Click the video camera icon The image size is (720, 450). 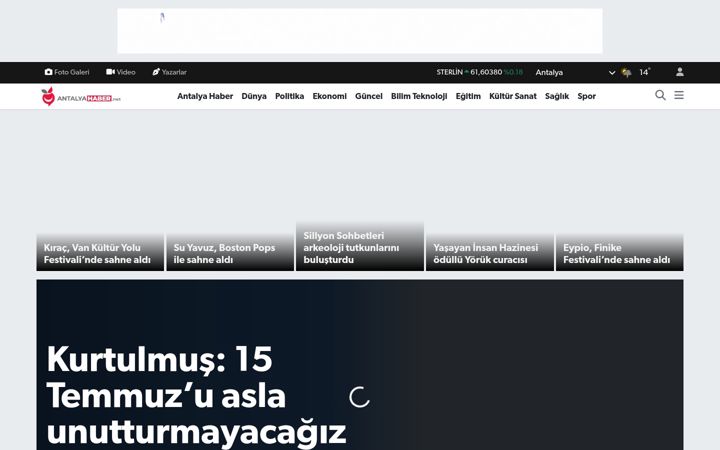[110, 72]
